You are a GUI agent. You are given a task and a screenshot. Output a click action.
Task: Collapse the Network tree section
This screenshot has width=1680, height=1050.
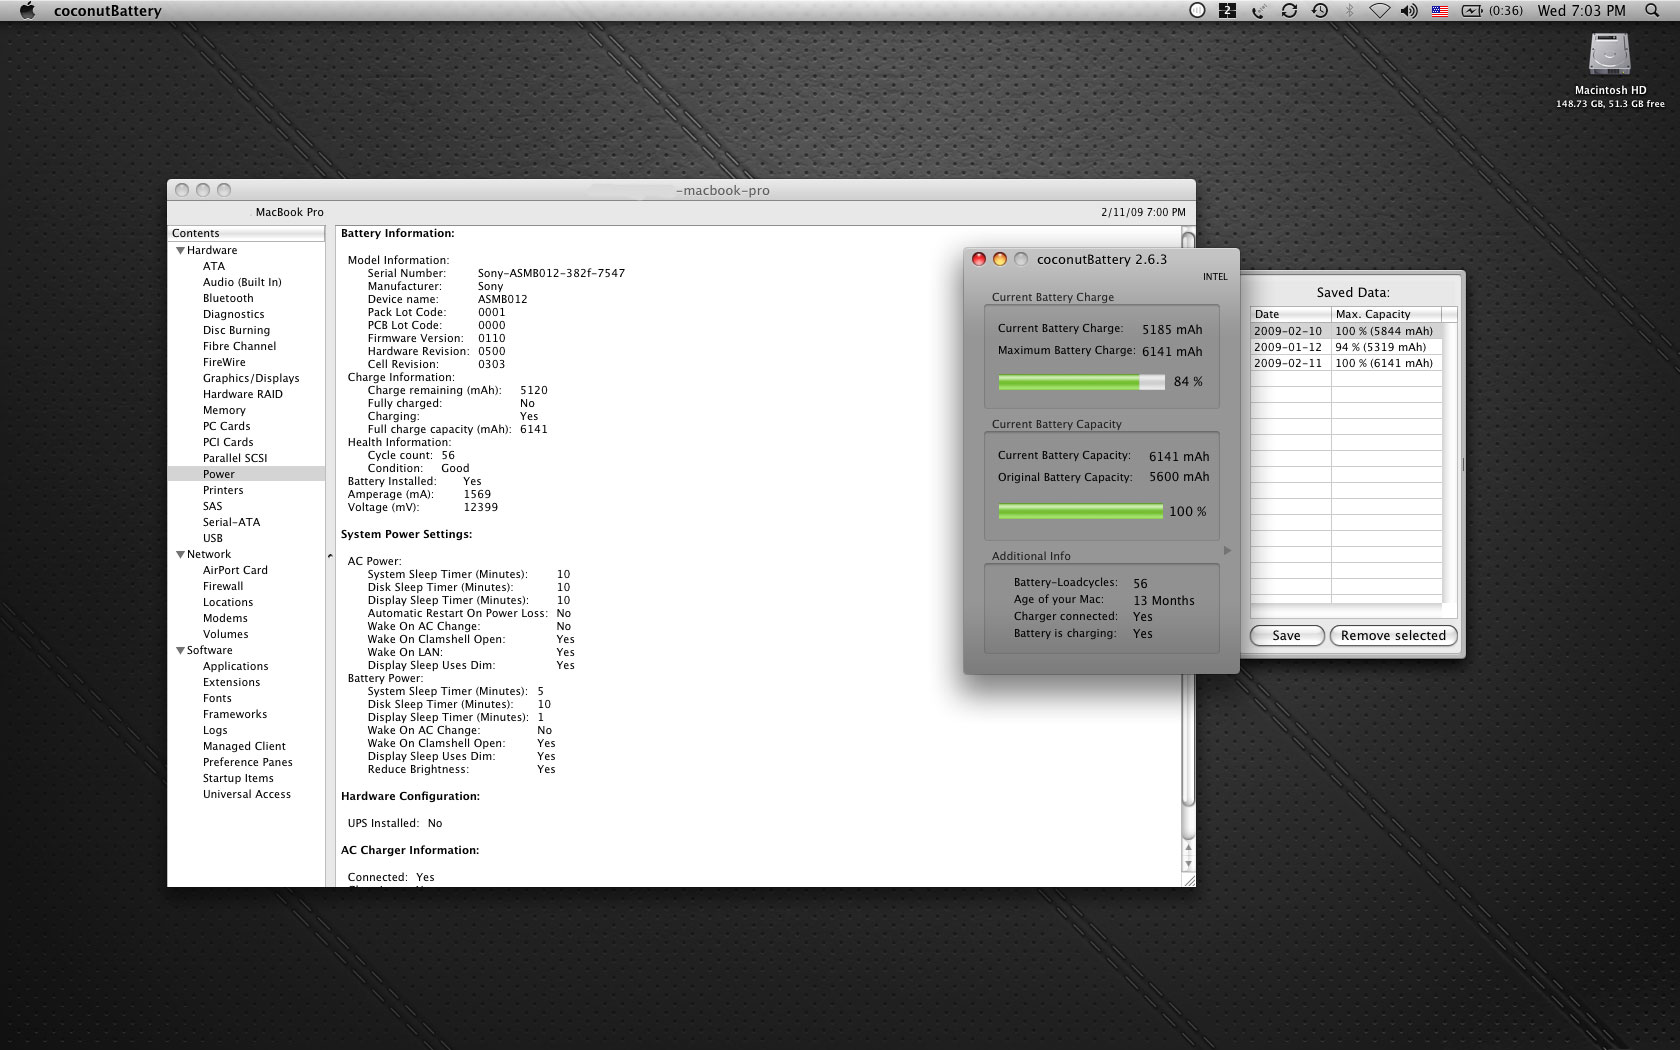(180, 554)
